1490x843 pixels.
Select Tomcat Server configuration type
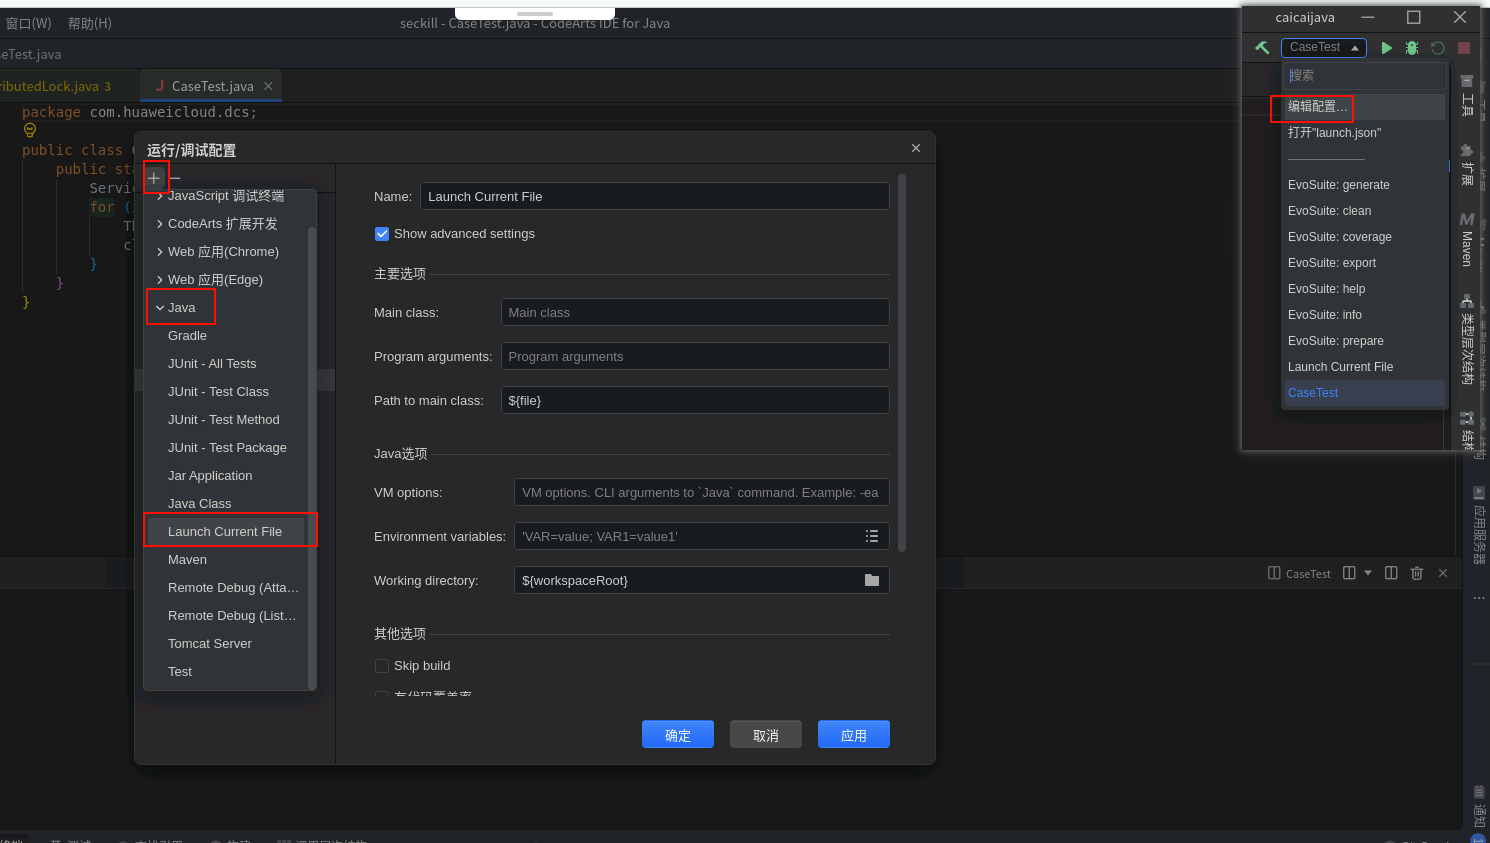226,644
